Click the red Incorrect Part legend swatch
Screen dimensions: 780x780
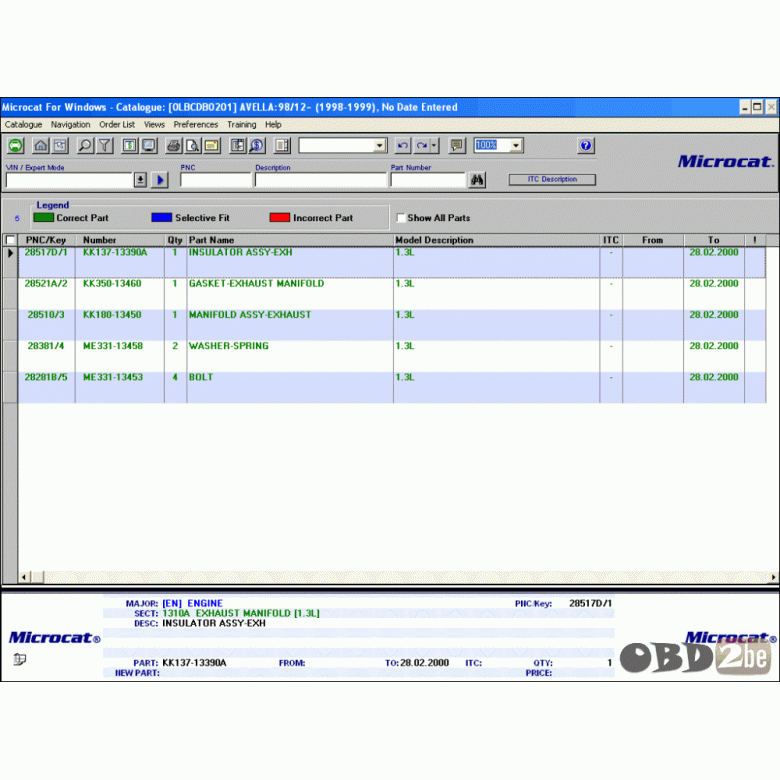(280, 218)
